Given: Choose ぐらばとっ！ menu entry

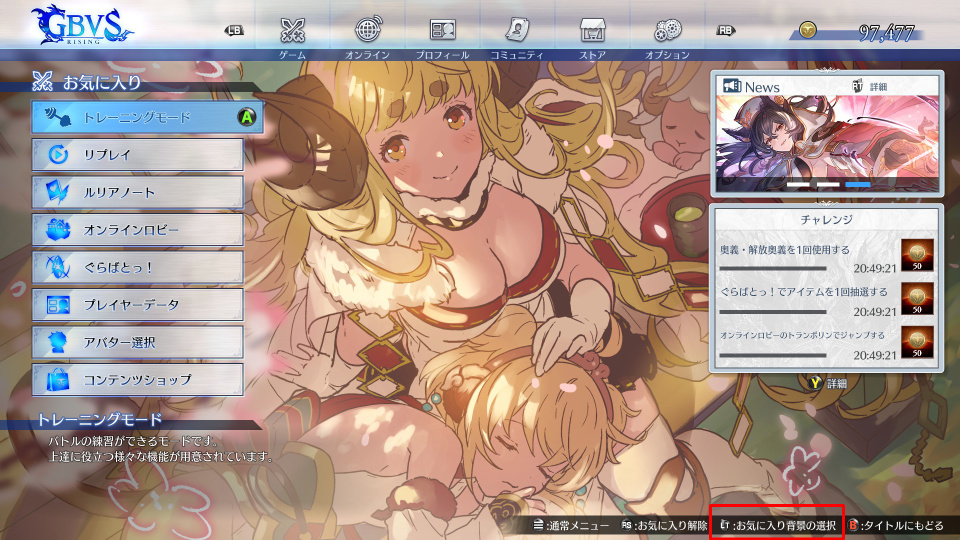Looking at the screenshot, I should click(x=137, y=267).
